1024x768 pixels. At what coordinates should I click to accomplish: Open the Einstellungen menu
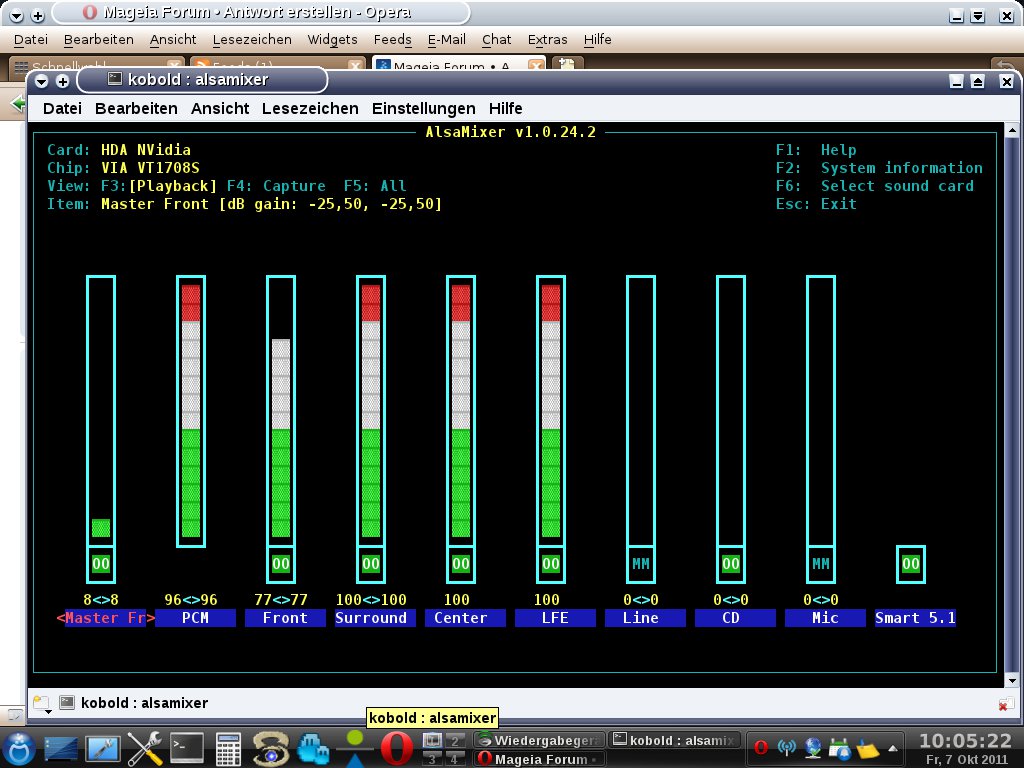[x=423, y=108]
